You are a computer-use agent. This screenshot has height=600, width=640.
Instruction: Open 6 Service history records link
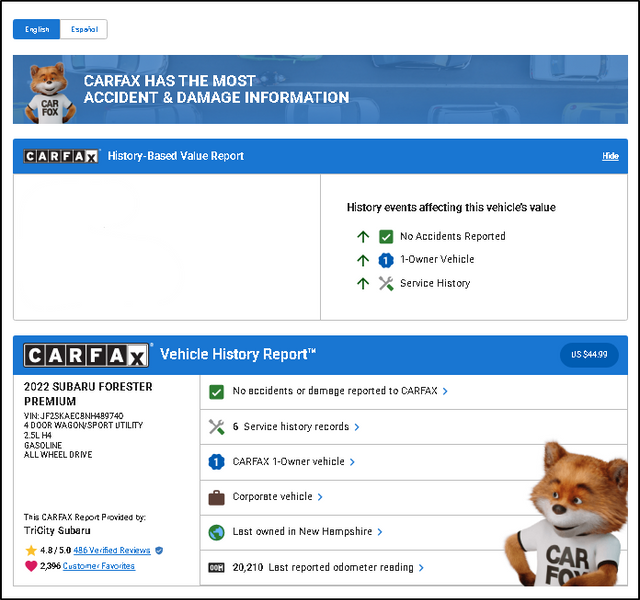click(x=291, y=427)
